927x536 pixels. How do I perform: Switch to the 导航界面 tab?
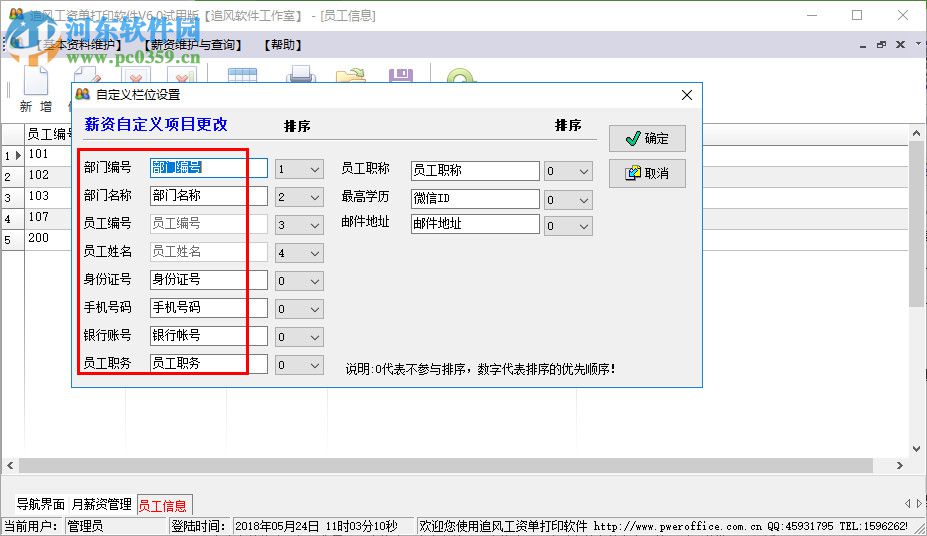(40, 504)
